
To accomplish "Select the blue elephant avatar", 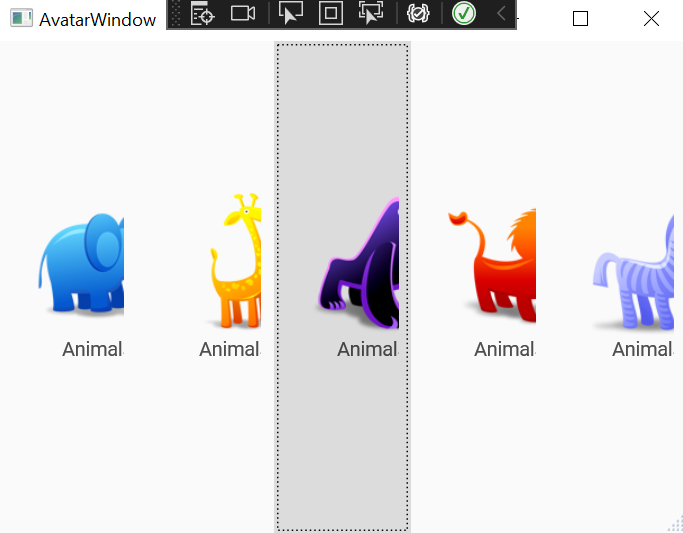I will [x=81, y=263].
